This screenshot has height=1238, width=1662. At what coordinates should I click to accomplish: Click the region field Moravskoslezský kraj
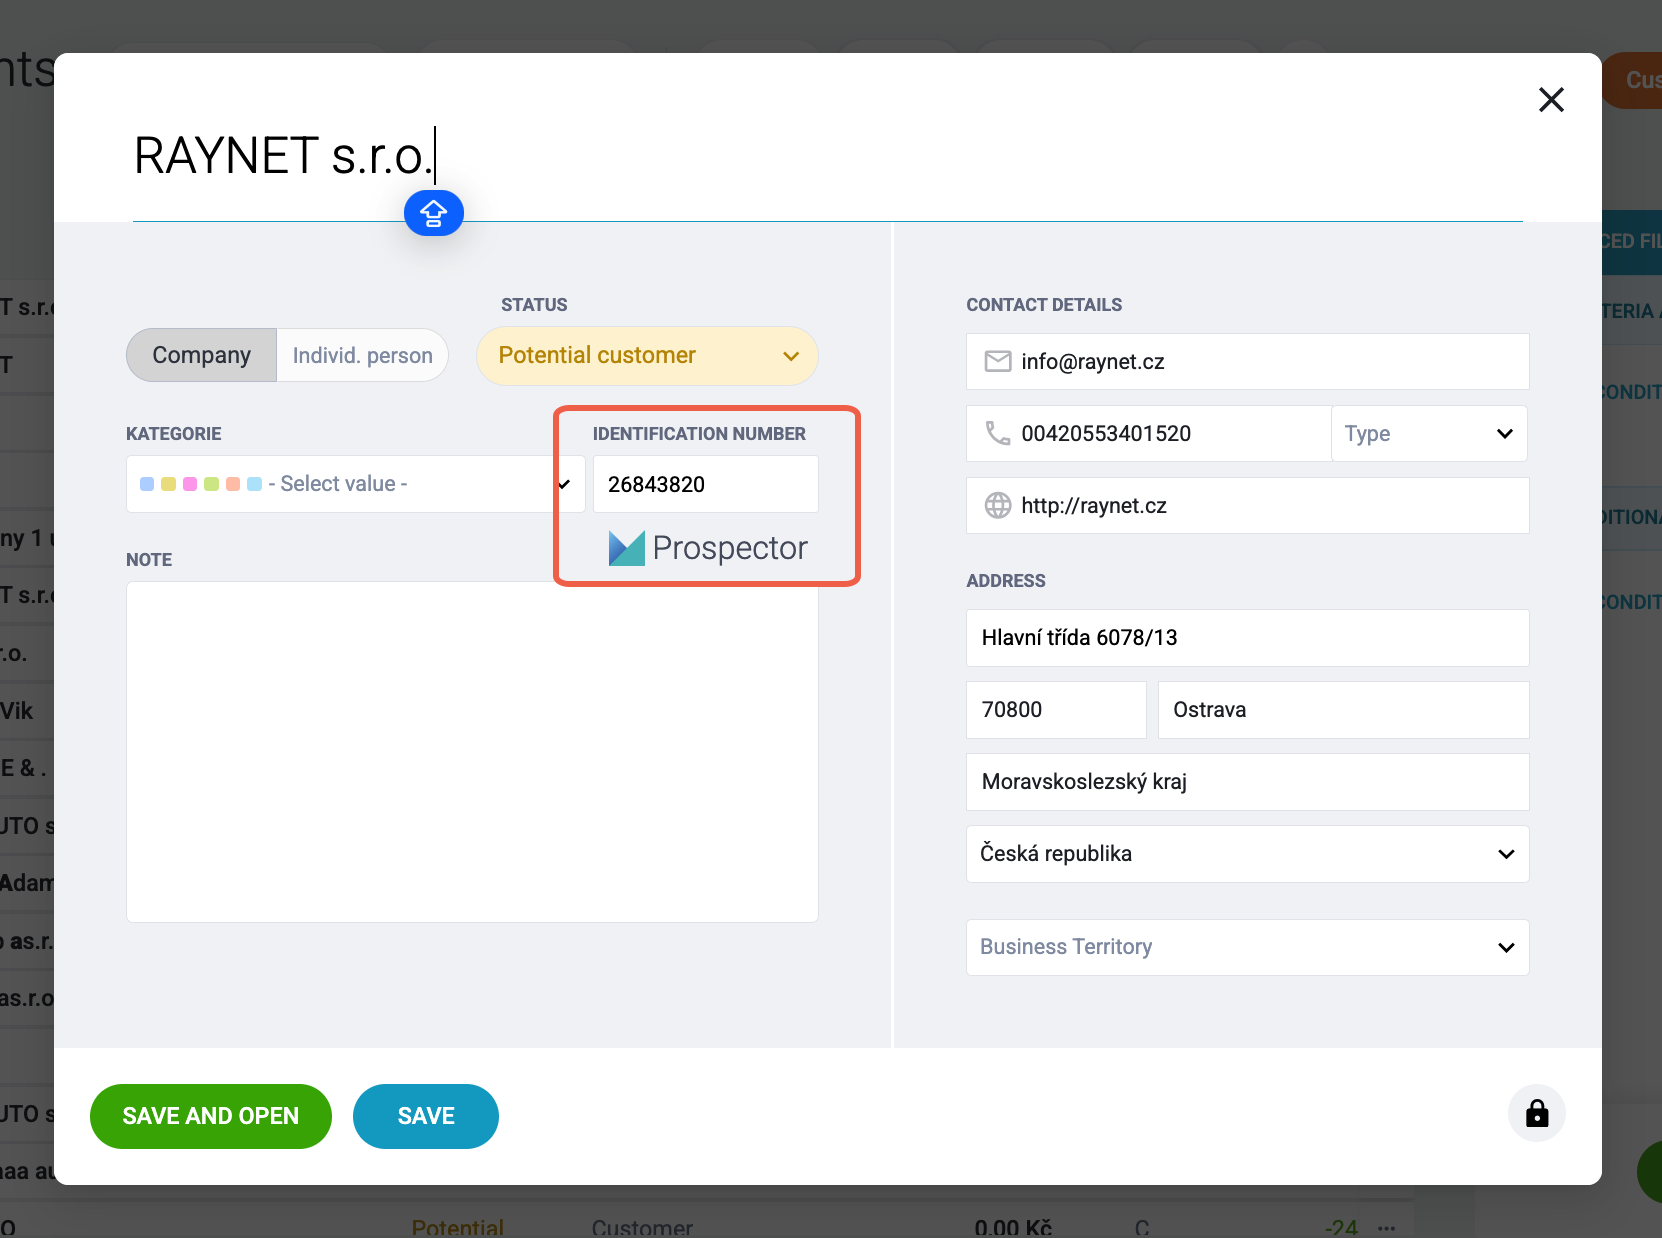[1247, 782]
